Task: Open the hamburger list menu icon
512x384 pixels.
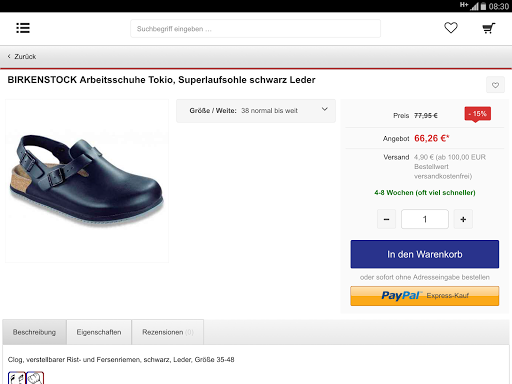Action: click(23, 28)
